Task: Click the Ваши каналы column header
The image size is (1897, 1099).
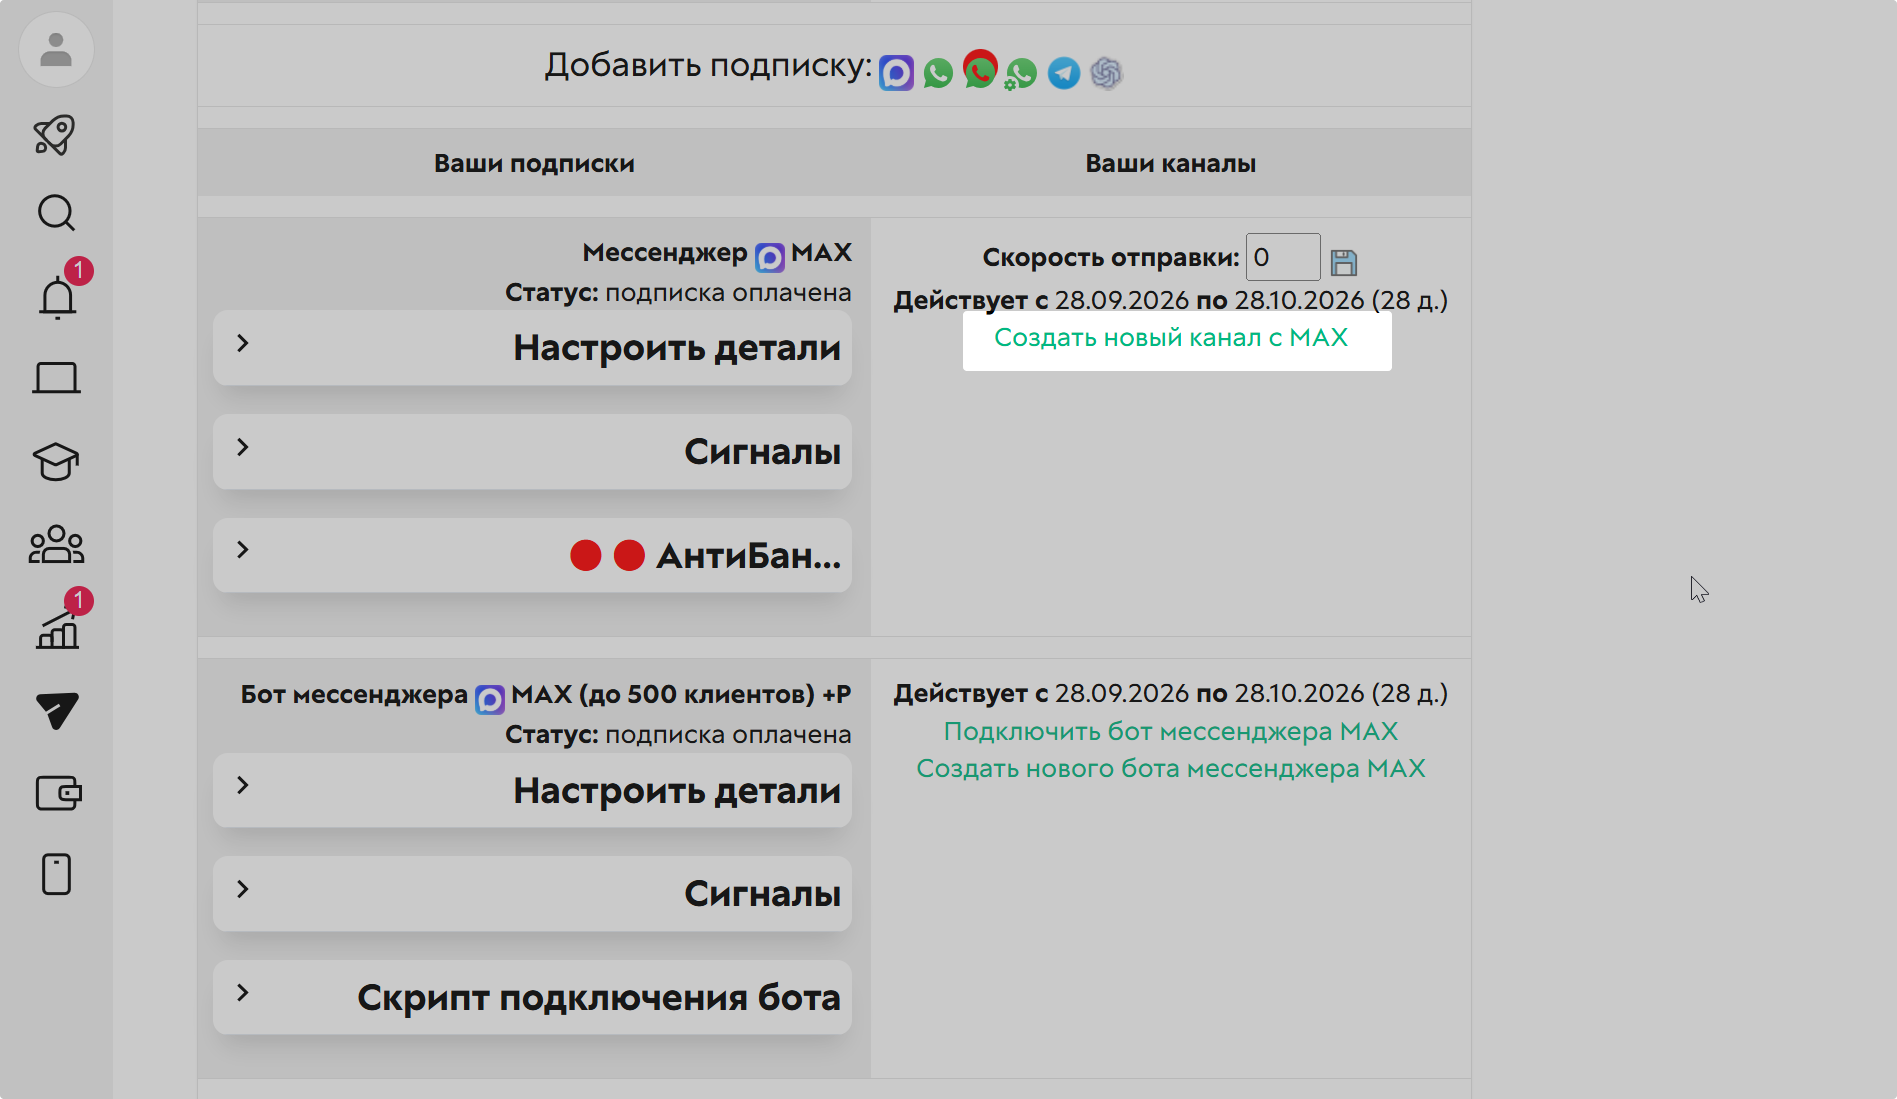Action: click(x=1171, y=163)
